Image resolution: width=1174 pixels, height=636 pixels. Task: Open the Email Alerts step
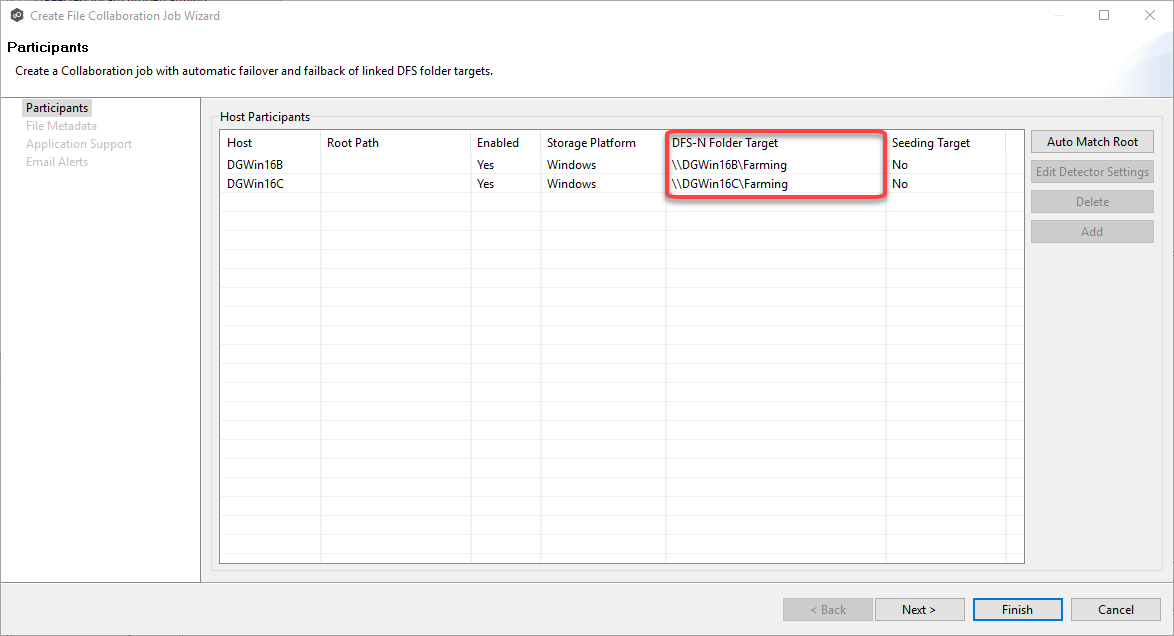tap(57, 161)
